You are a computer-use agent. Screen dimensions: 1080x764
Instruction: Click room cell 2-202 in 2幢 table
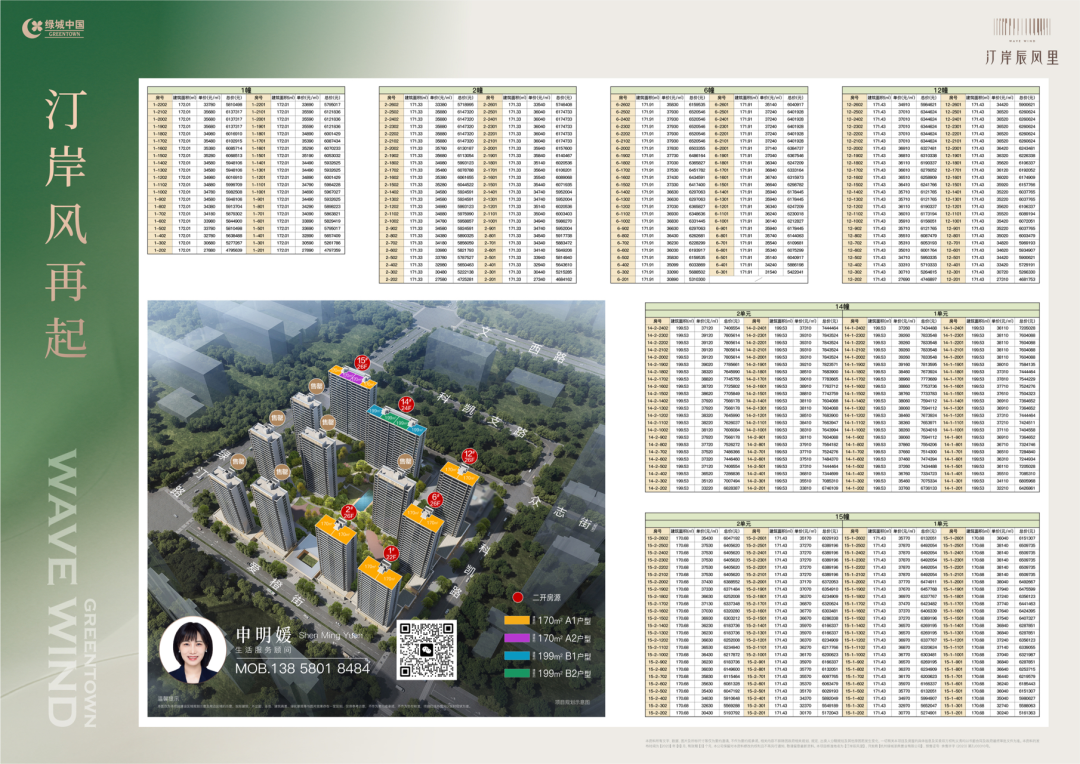pyautogui.click(x=391, y=279)
